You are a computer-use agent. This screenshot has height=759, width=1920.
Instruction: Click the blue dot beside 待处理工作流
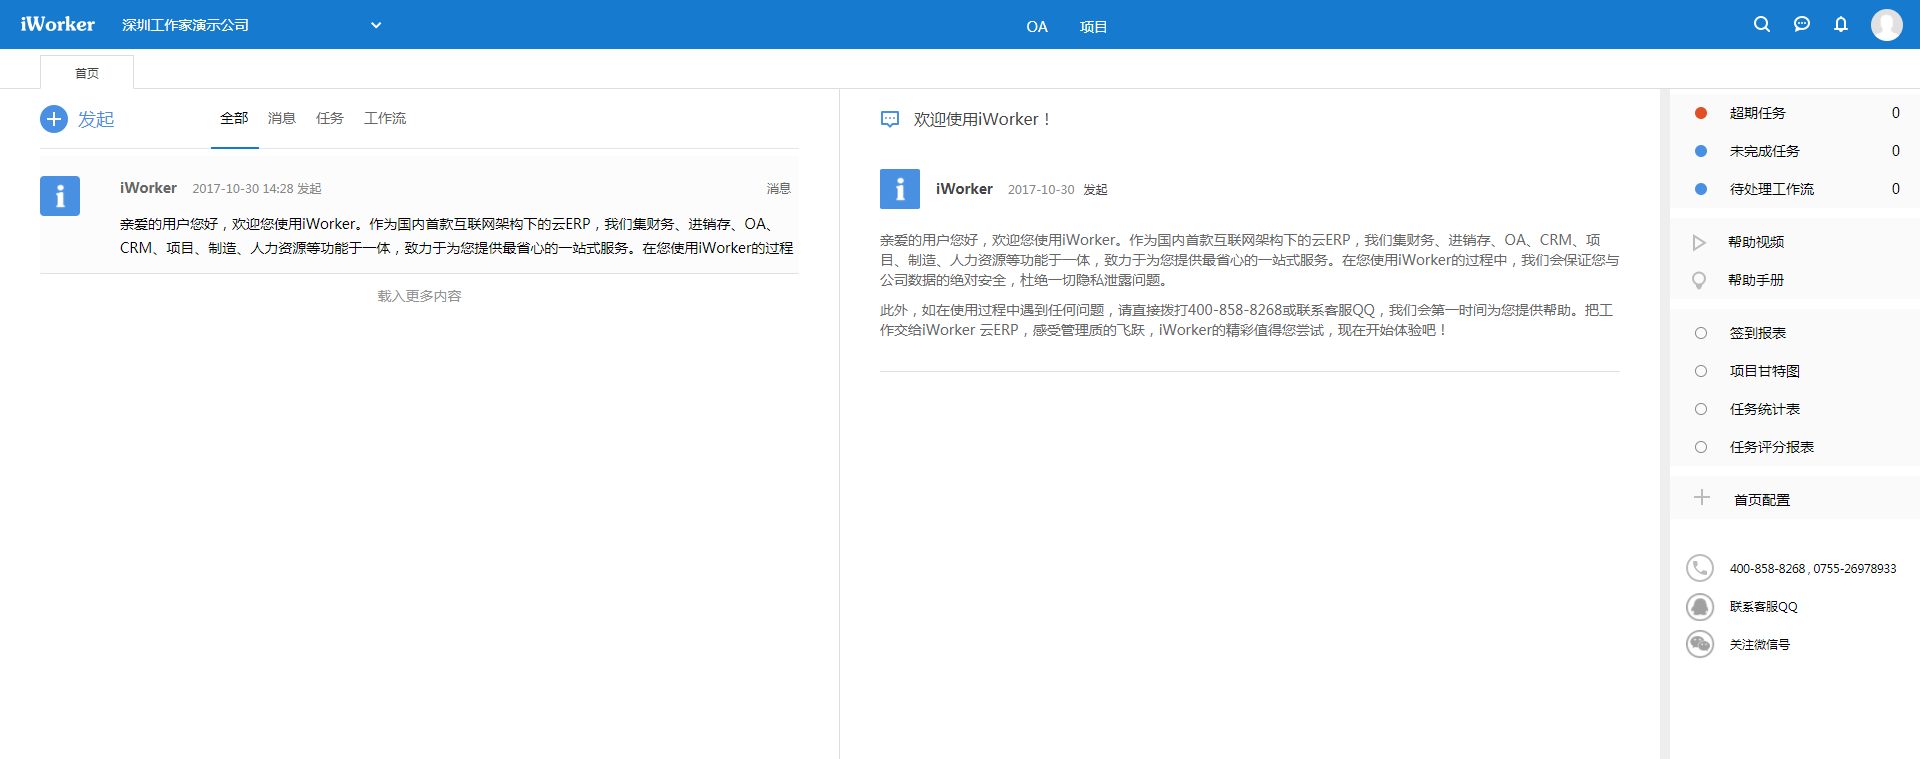click(x=1701, y=189)
